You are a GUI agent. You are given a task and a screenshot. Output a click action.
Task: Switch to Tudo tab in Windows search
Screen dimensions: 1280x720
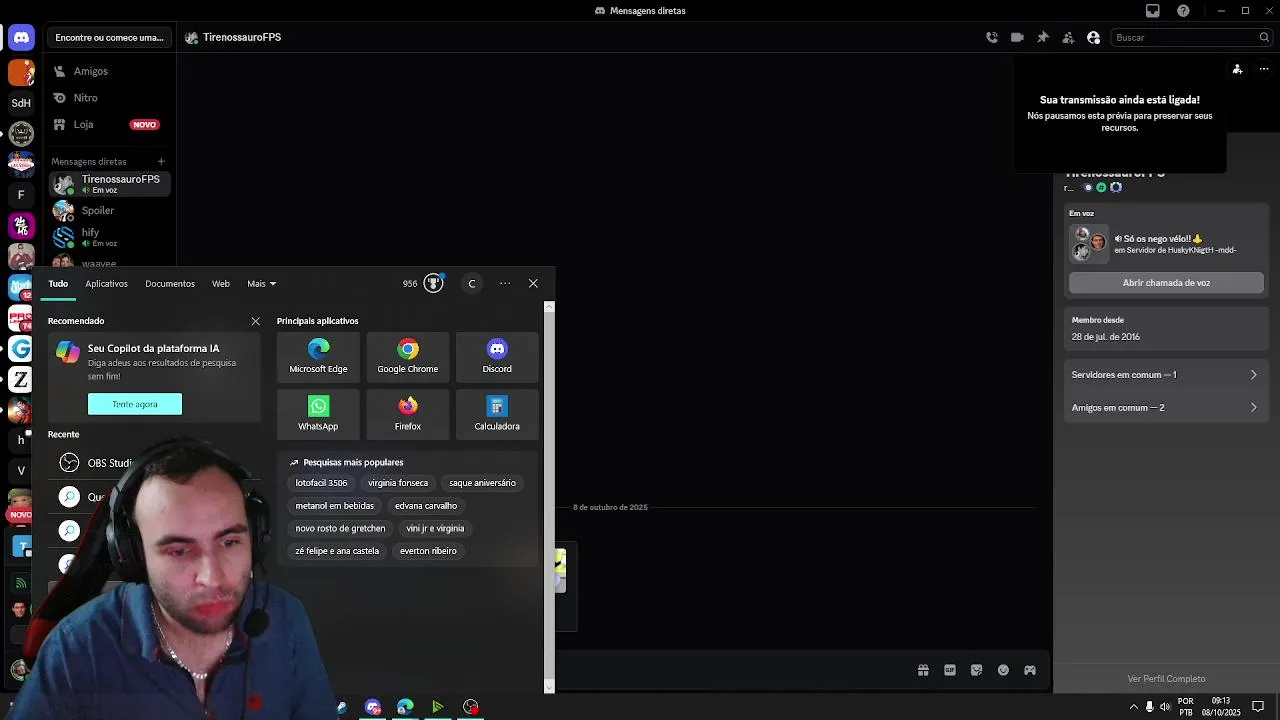click(58, 284)
